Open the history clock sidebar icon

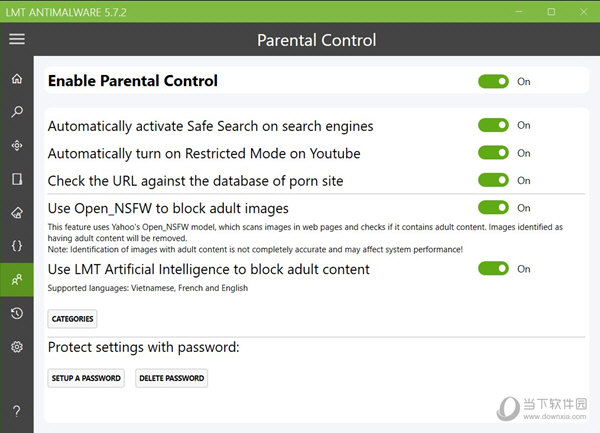[17, 313]
